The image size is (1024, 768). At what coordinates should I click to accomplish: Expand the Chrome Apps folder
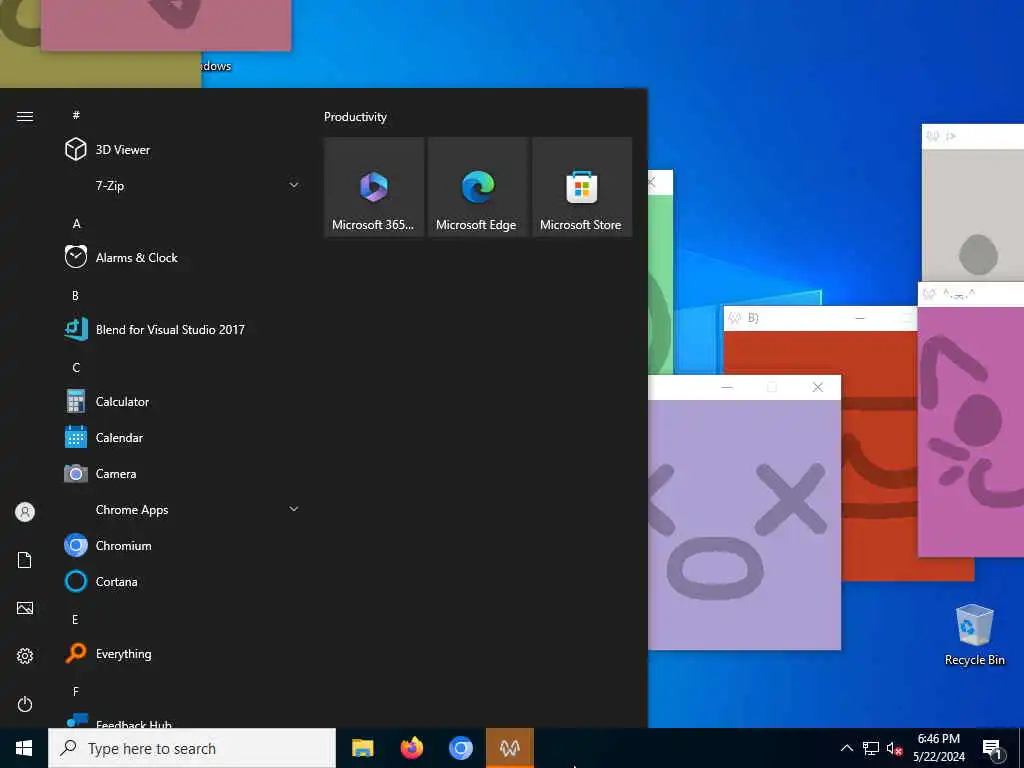point(183,509)
